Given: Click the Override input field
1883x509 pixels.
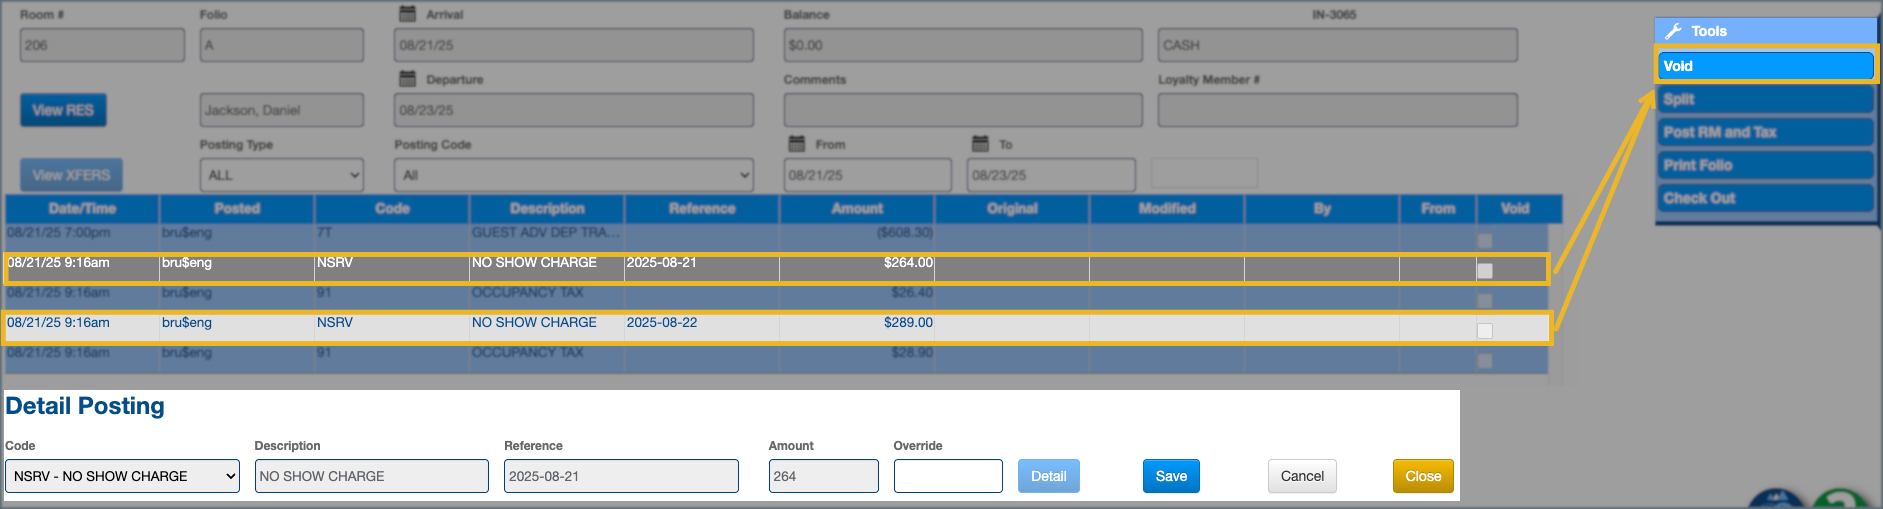Looking at the screenshot, I should (x=947, y=476).
